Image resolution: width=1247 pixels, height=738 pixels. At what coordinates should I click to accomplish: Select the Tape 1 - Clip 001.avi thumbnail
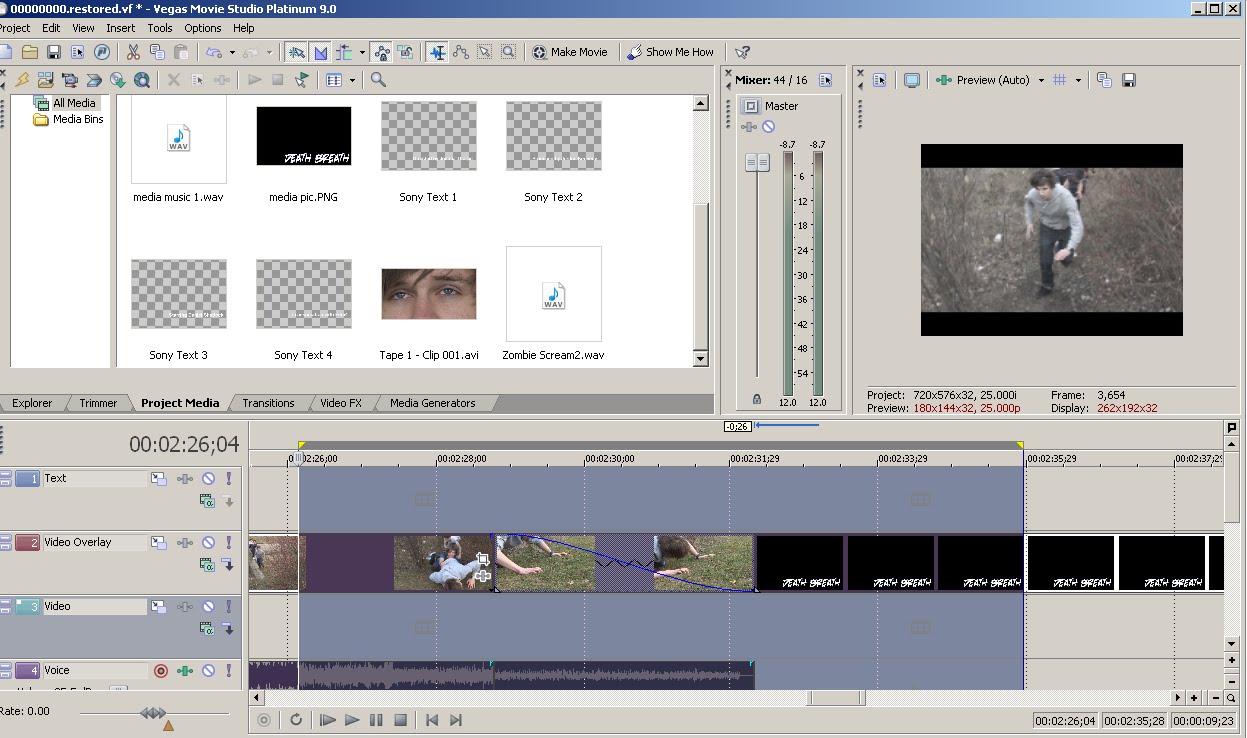[x=428, y=294]
